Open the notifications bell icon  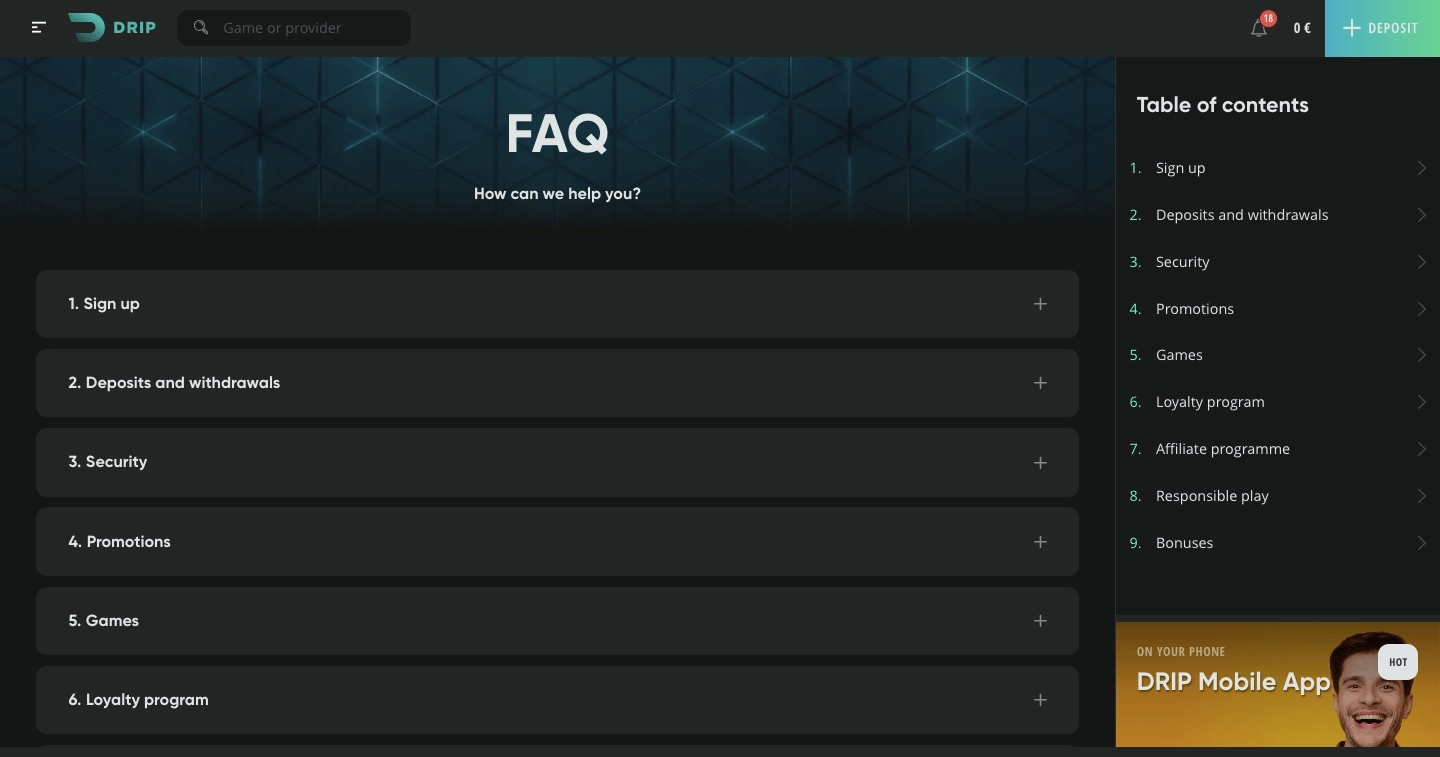pyautogui.click(x=1259, y=28)
